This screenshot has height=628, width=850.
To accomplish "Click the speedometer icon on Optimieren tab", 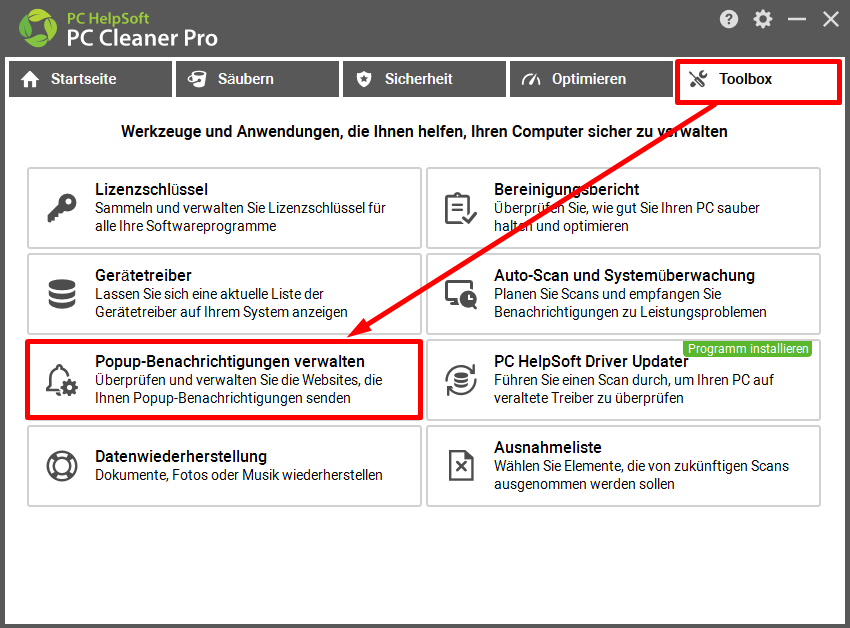I will click(x=531, y=79).
